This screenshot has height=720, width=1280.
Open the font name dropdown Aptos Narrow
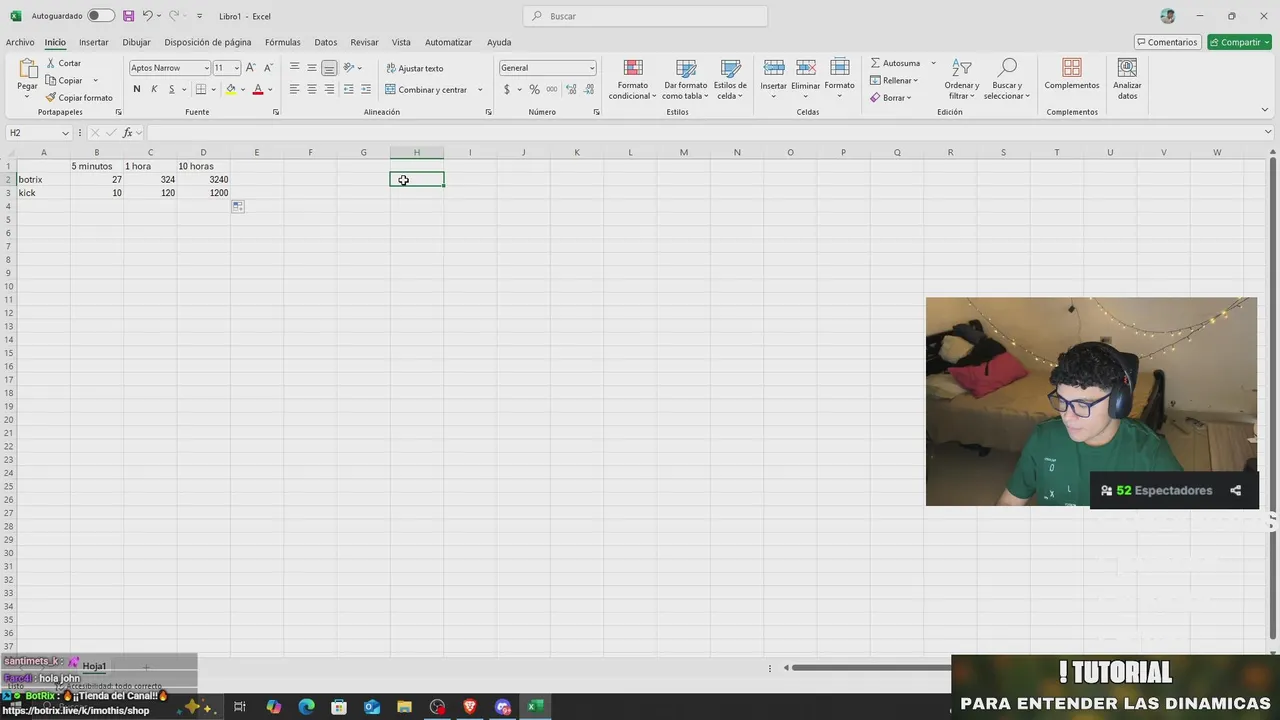[206, 68]
